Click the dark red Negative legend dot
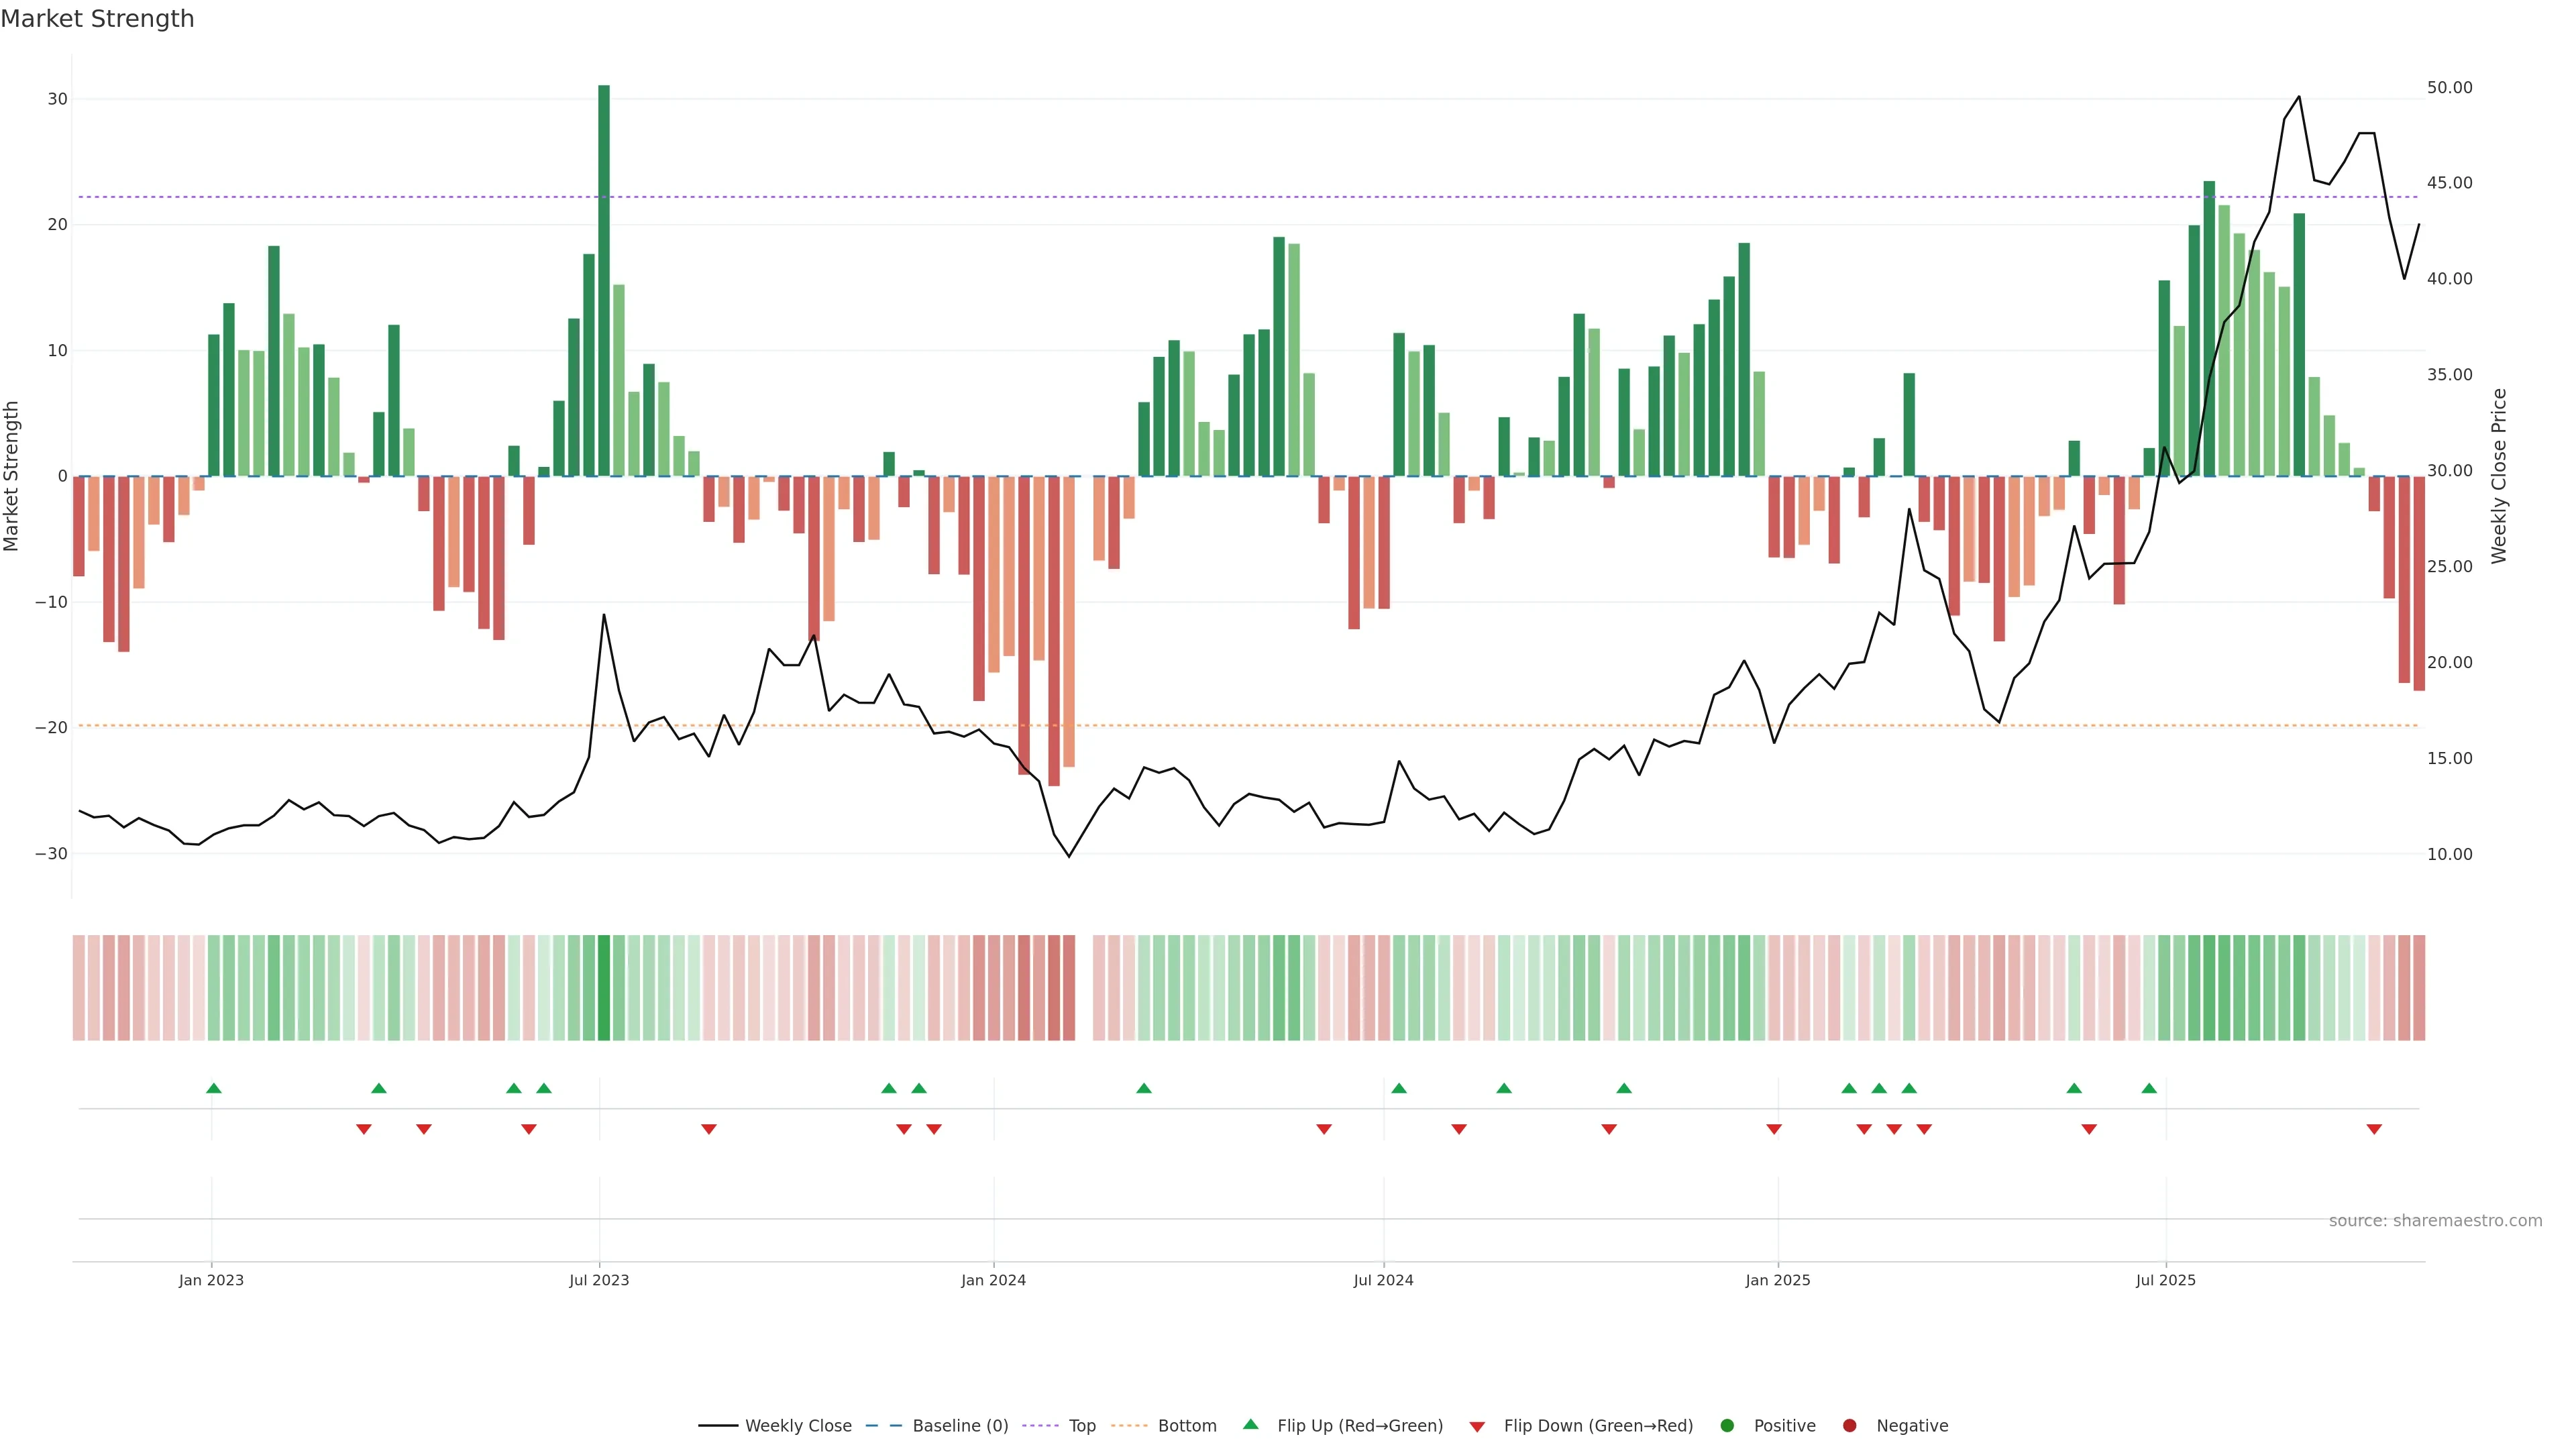The width and height of the screenshot is (2576, 1449). (1849, 1426)
